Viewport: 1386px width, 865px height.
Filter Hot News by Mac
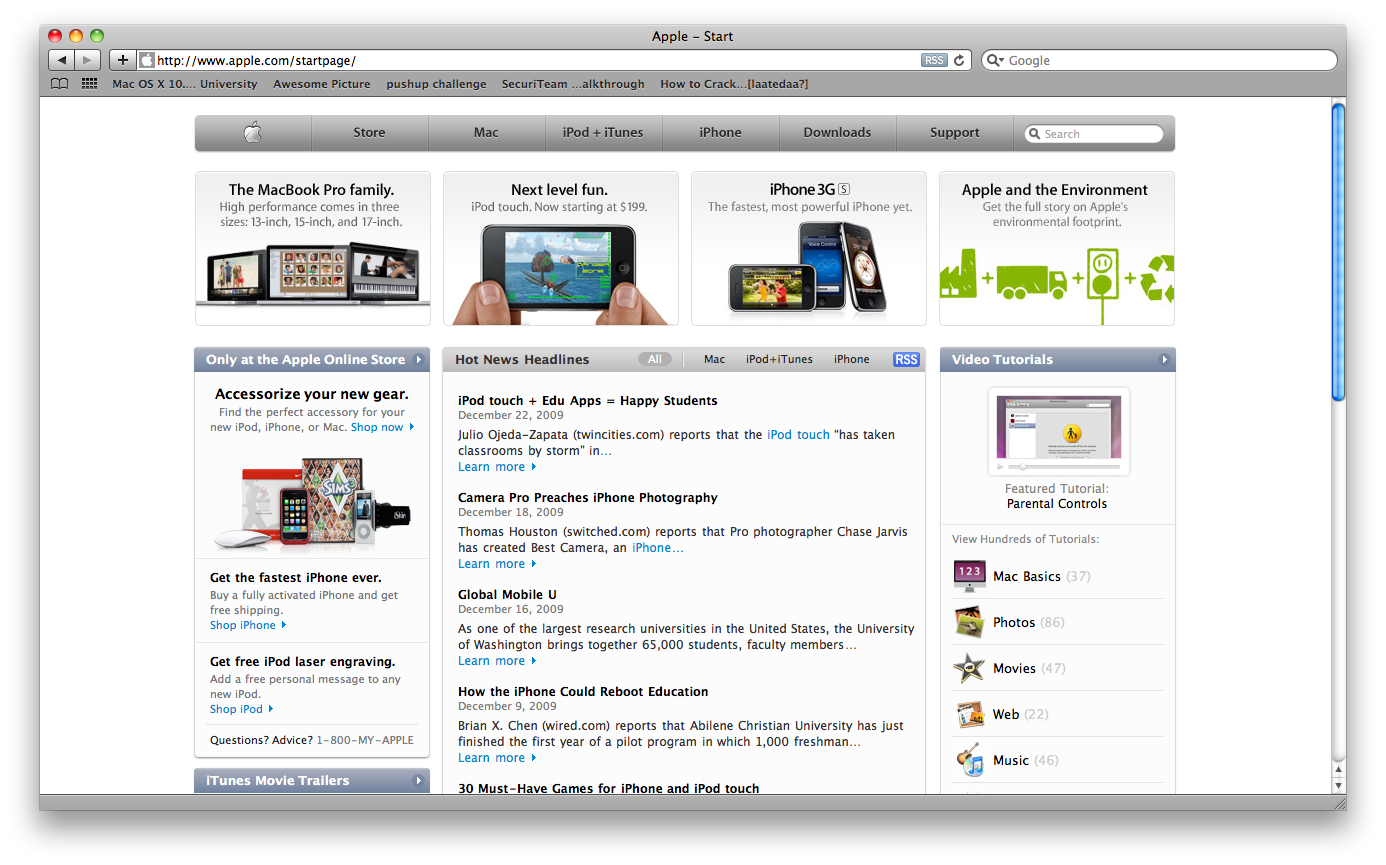(x=714, y=359)
